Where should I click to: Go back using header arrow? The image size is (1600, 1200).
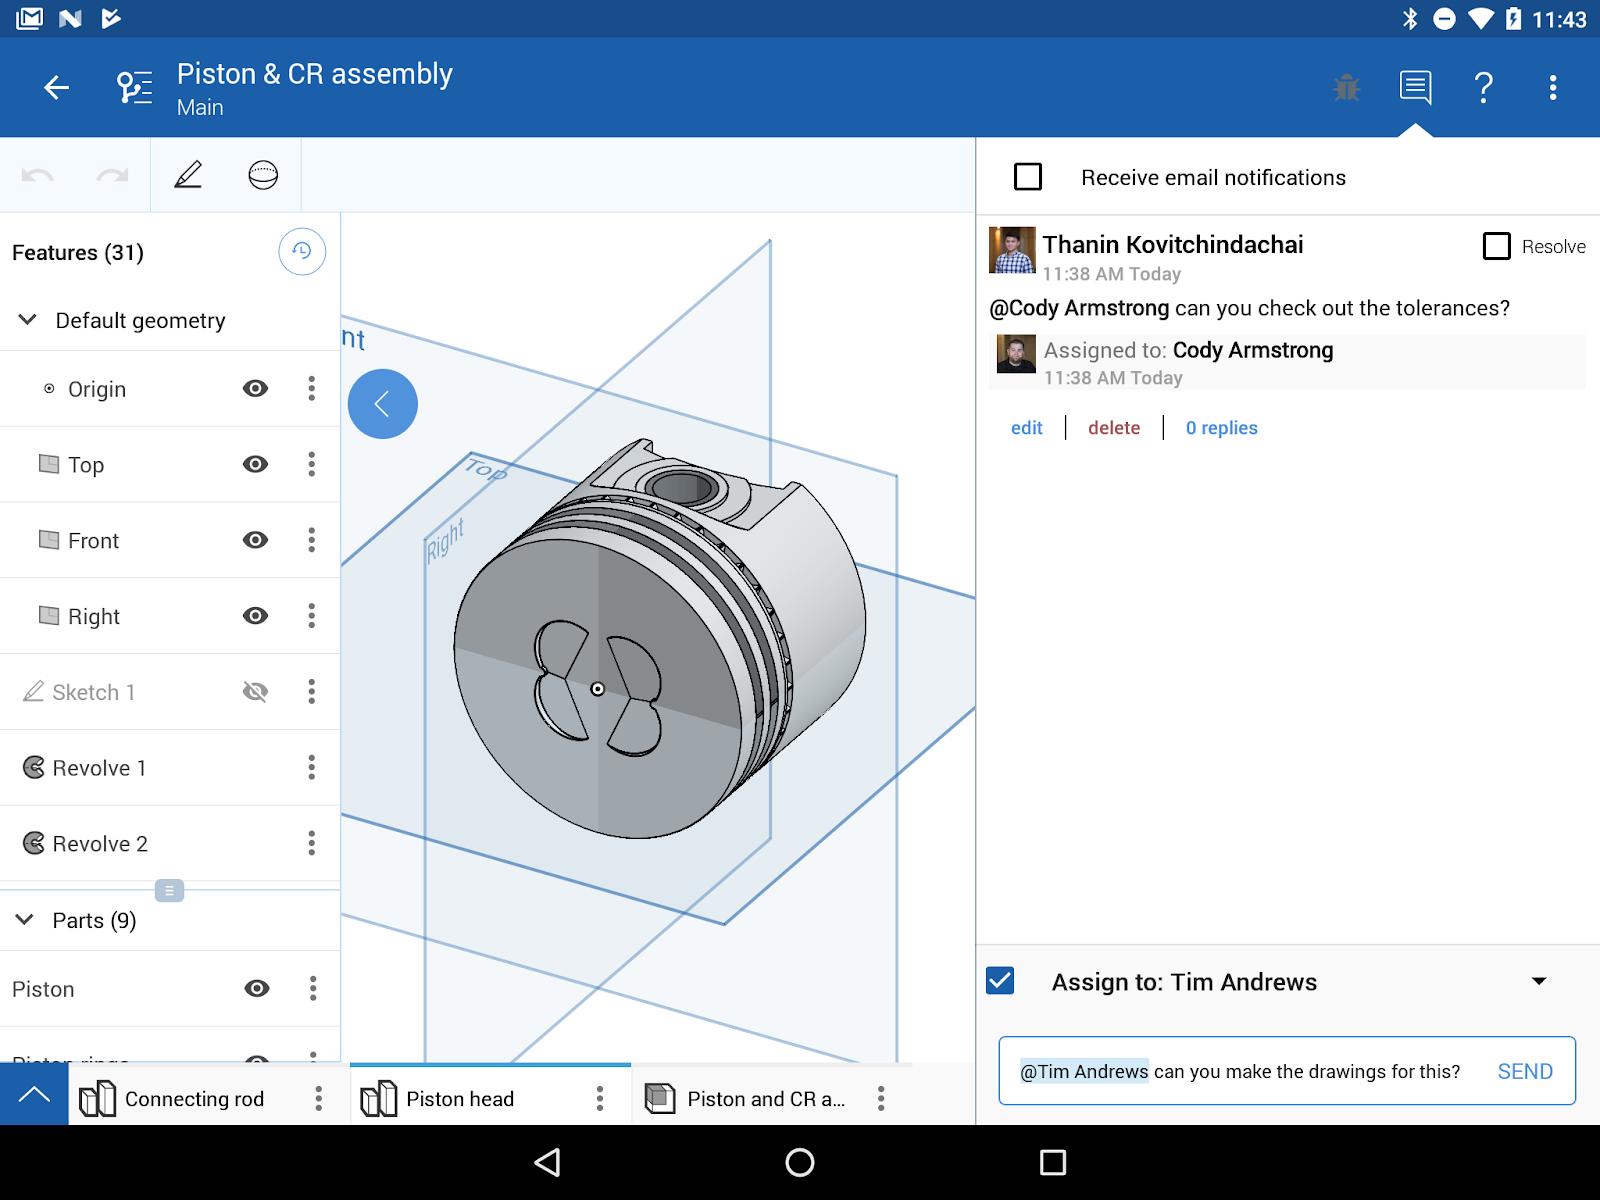[56, 88]
